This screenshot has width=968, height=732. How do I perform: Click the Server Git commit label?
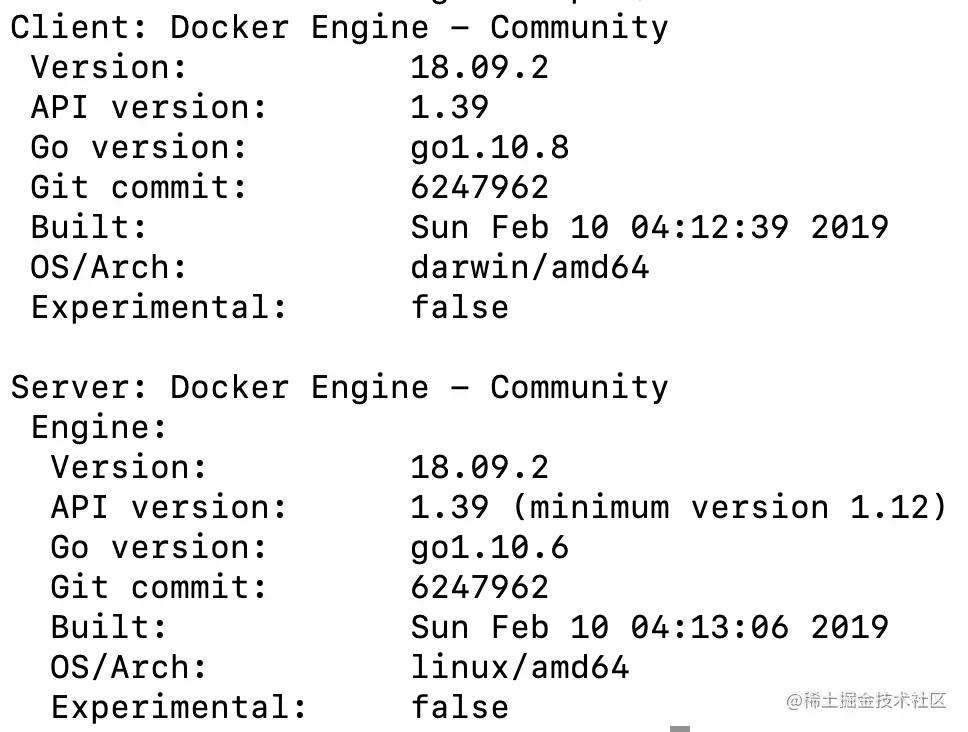coord(159,587)
